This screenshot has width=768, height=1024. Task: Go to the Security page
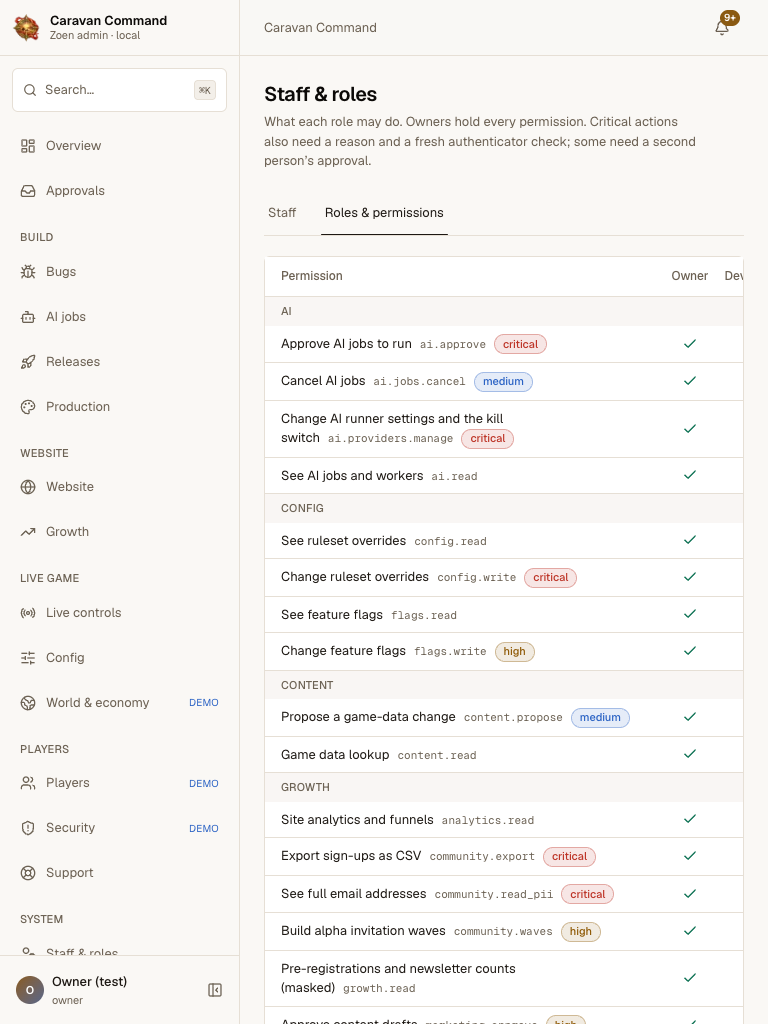tap(120, 828)
